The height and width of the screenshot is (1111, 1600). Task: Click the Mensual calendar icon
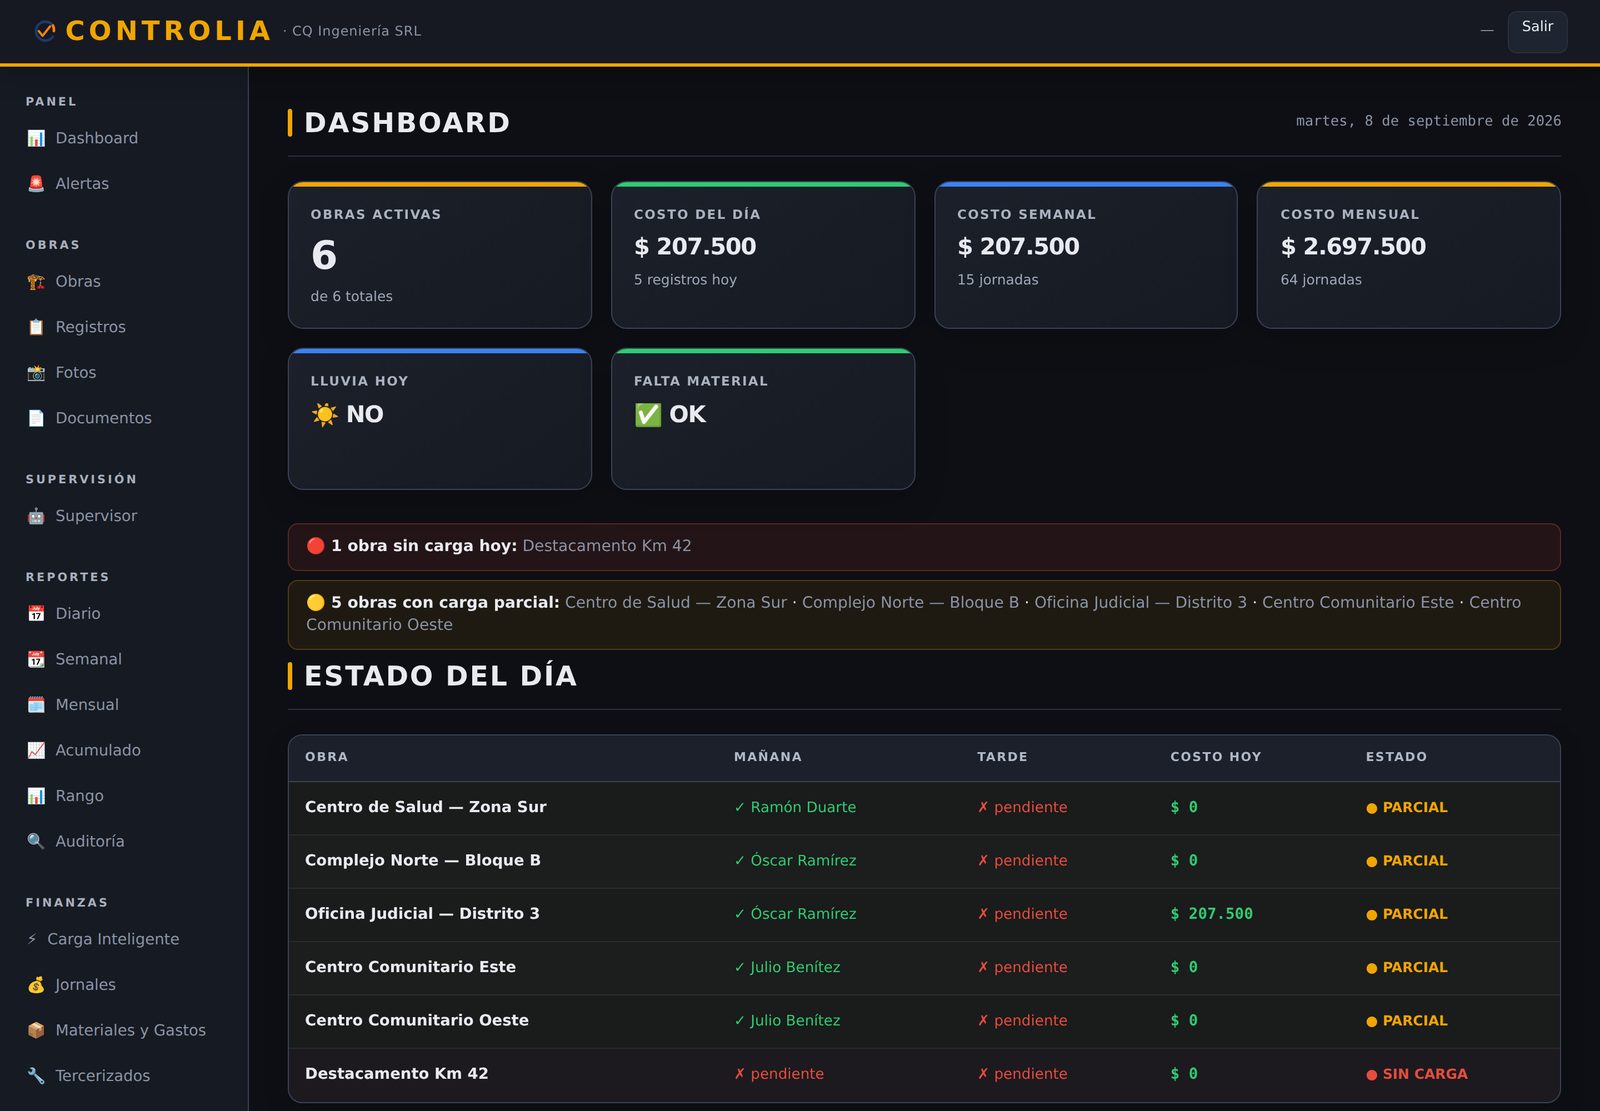click(x=36, y=705)
